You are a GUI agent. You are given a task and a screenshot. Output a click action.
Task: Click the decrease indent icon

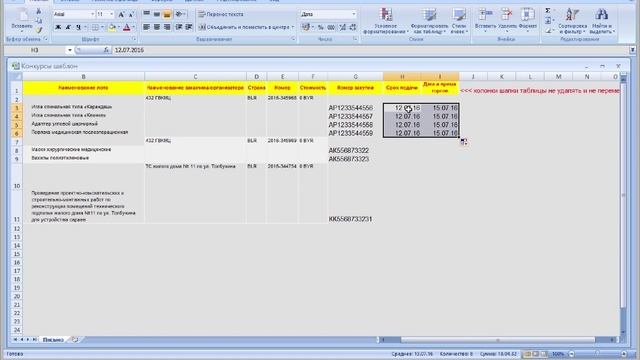[179, 27]
